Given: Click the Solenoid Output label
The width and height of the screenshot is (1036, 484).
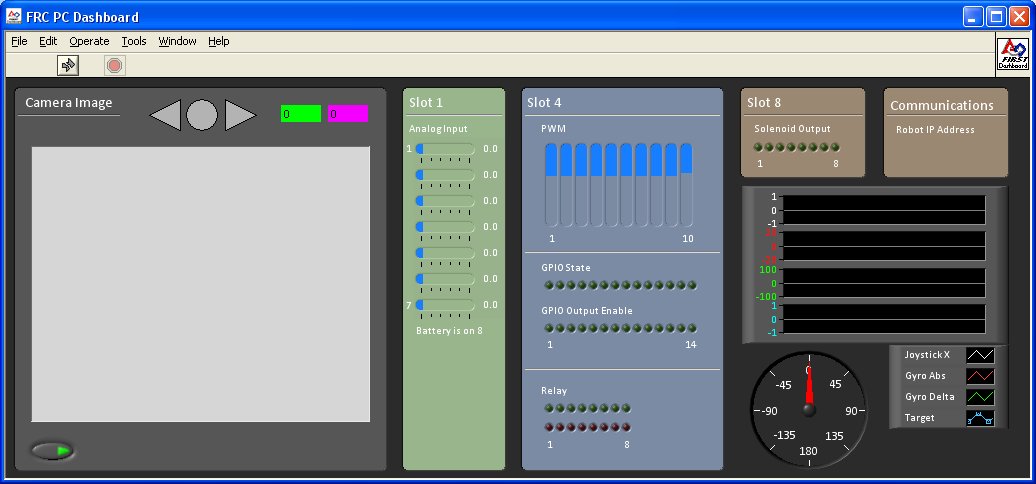Looking at the screenshot, I should tap(792, 129).
